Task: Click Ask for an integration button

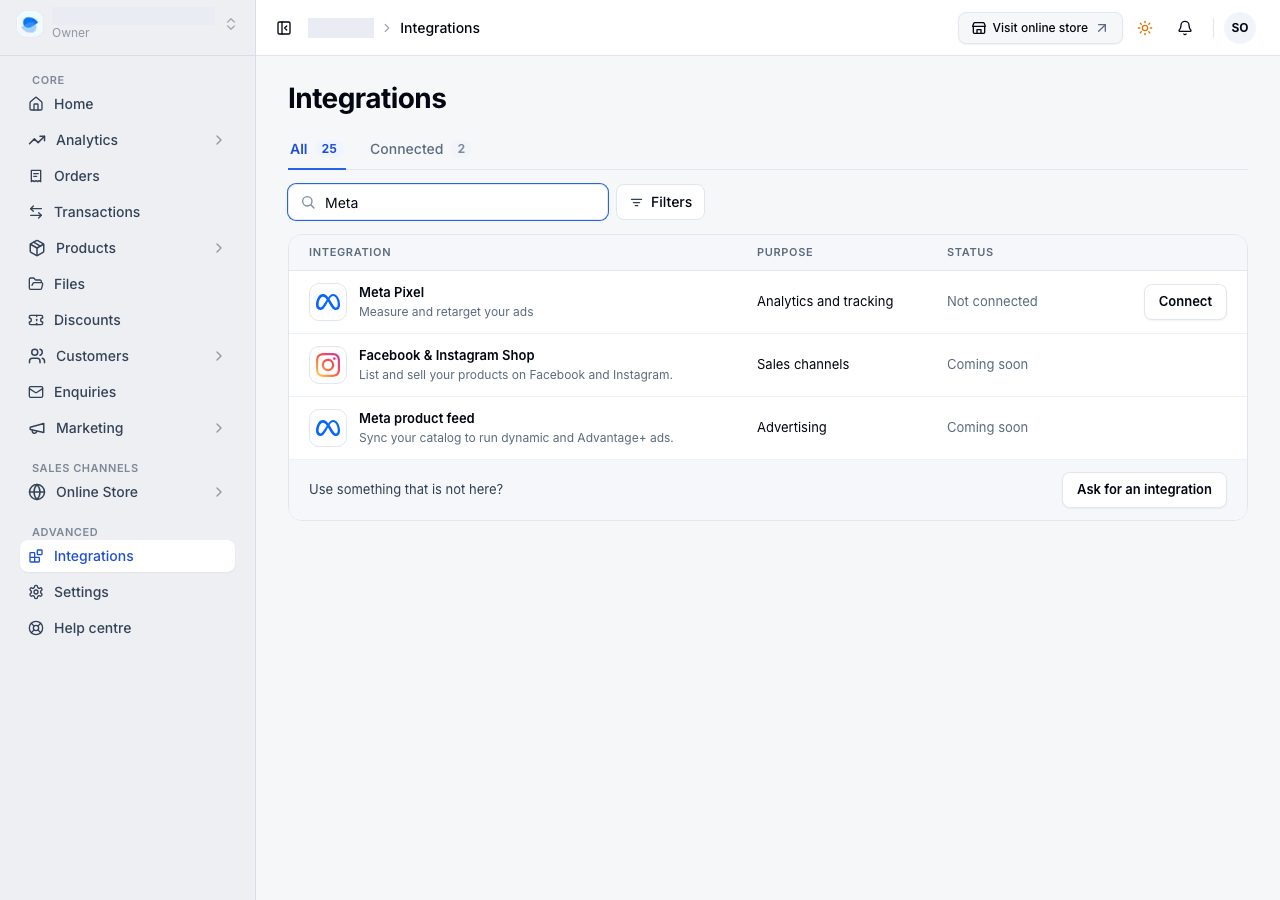Action: pyautogui.click(x=1144, y=490)
